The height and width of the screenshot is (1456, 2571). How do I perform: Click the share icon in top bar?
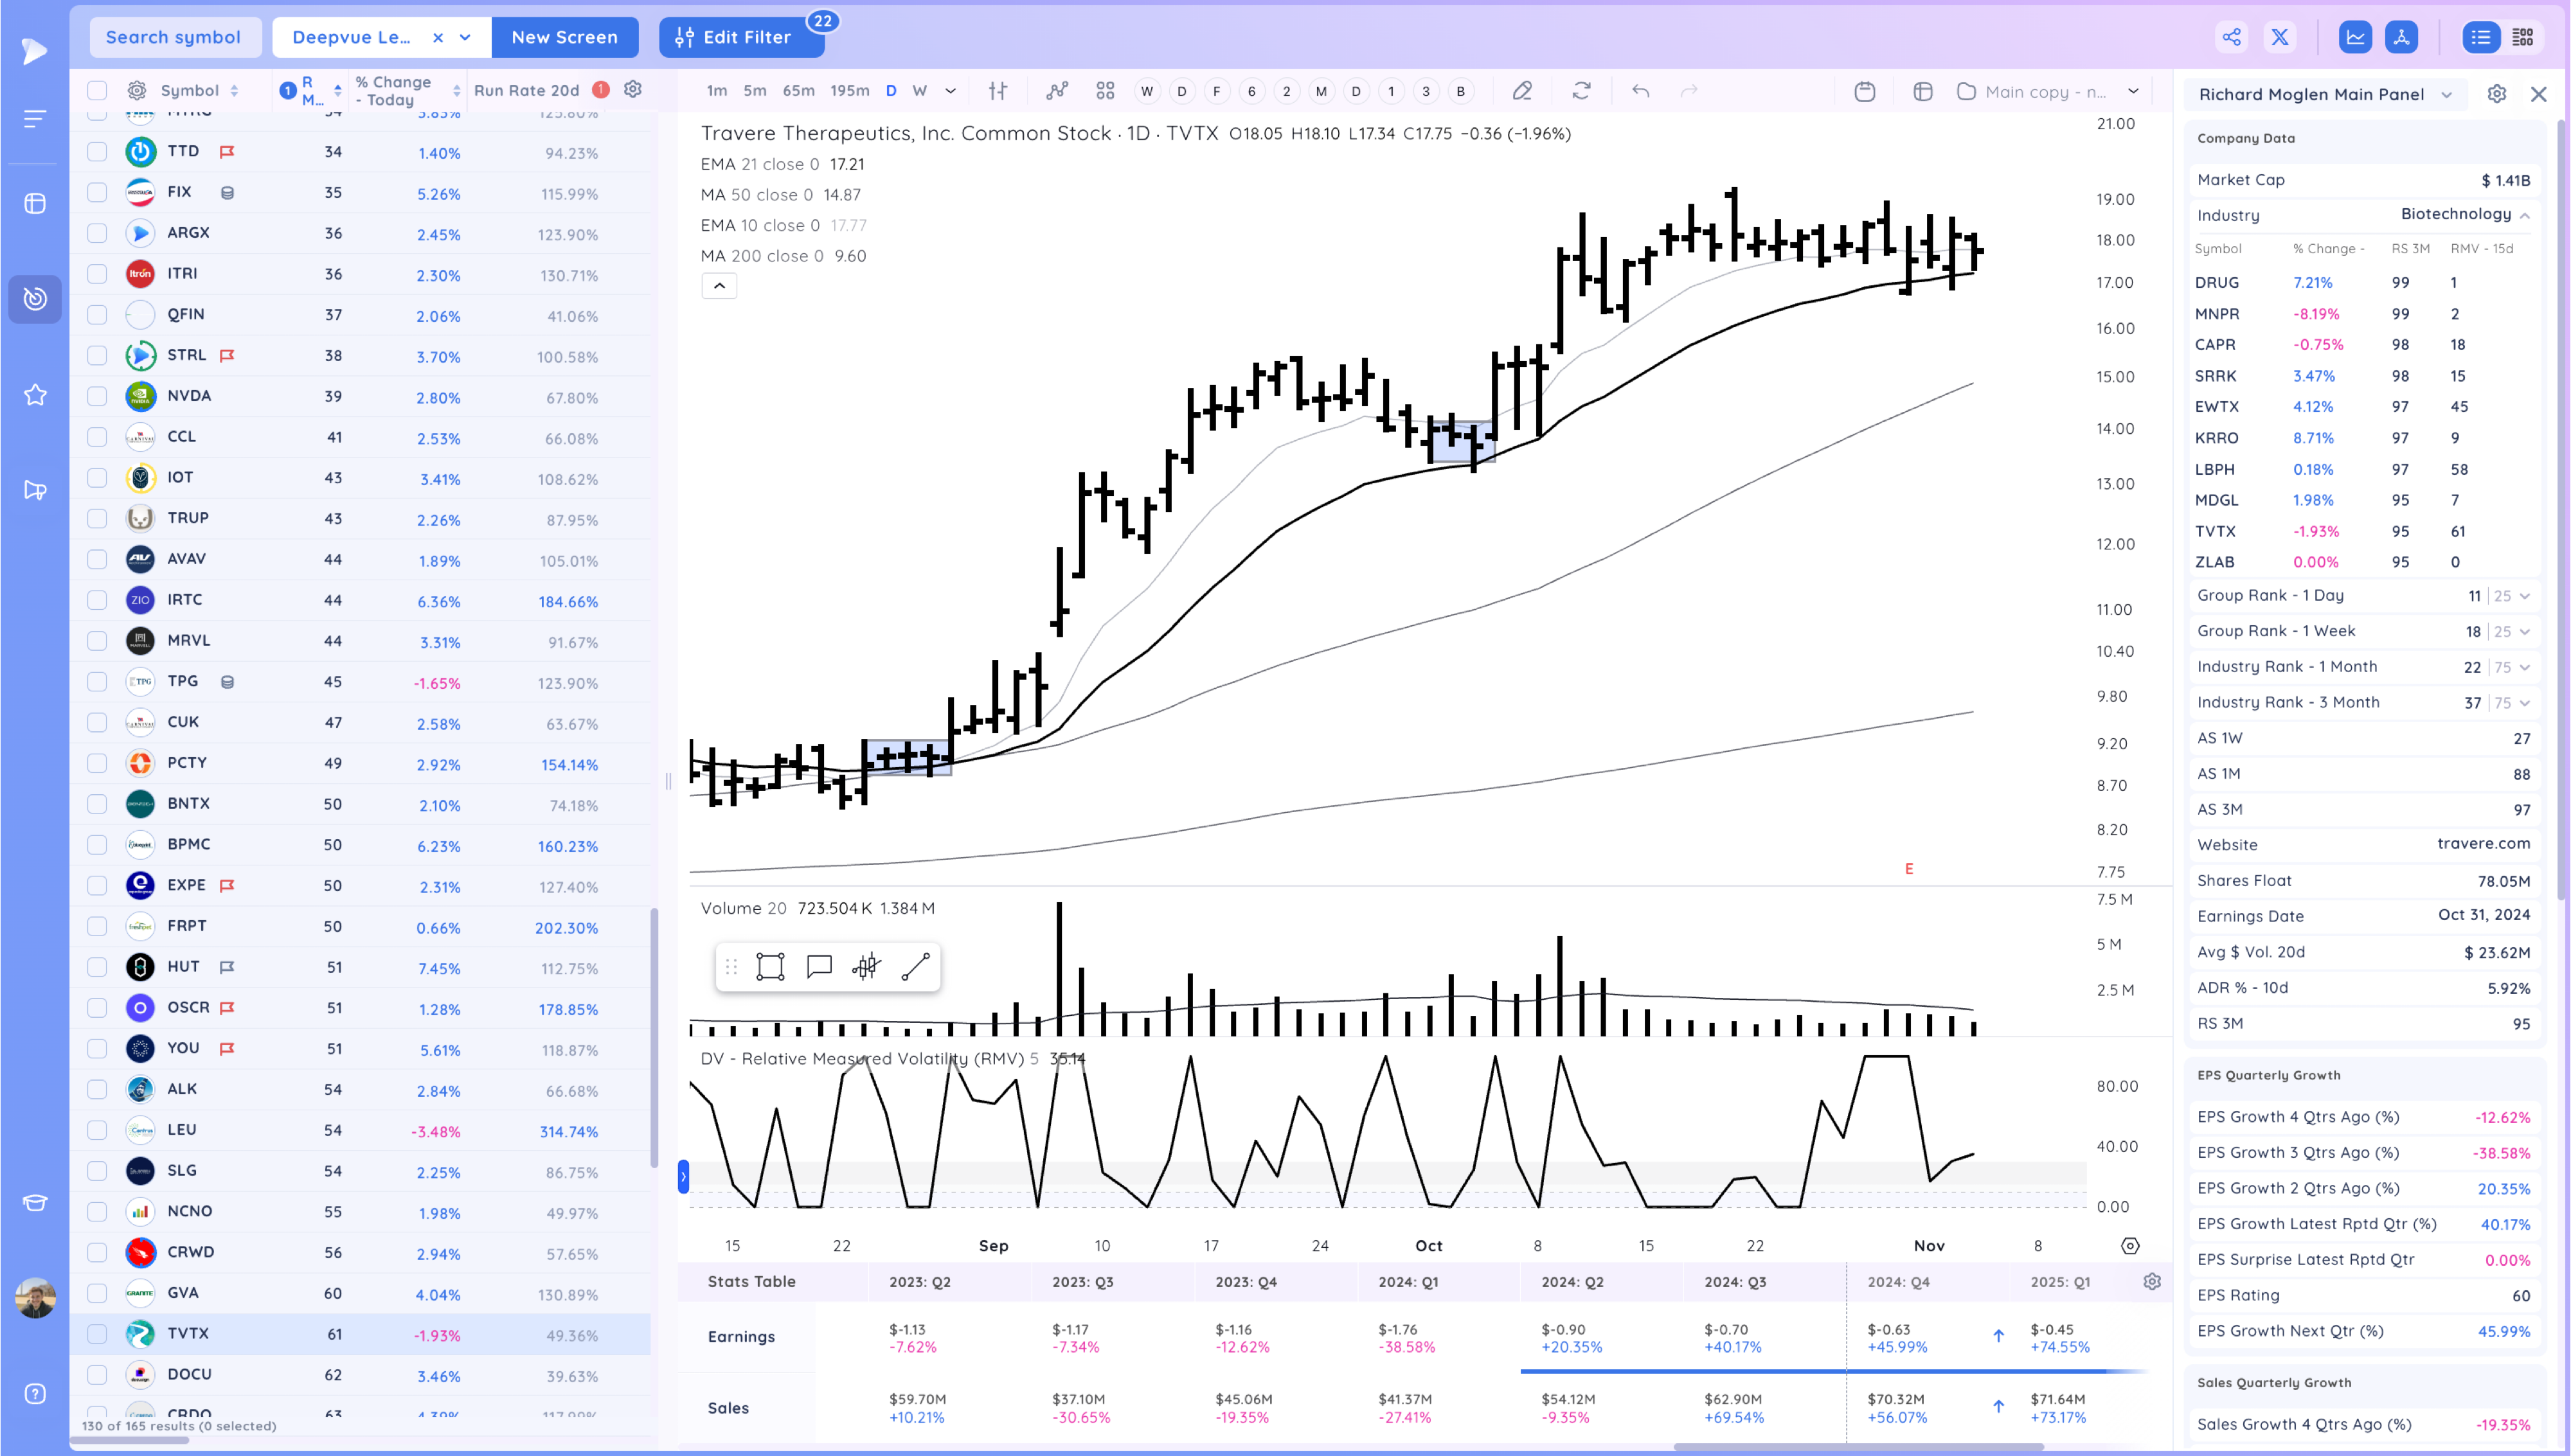tap(2231, 37)
